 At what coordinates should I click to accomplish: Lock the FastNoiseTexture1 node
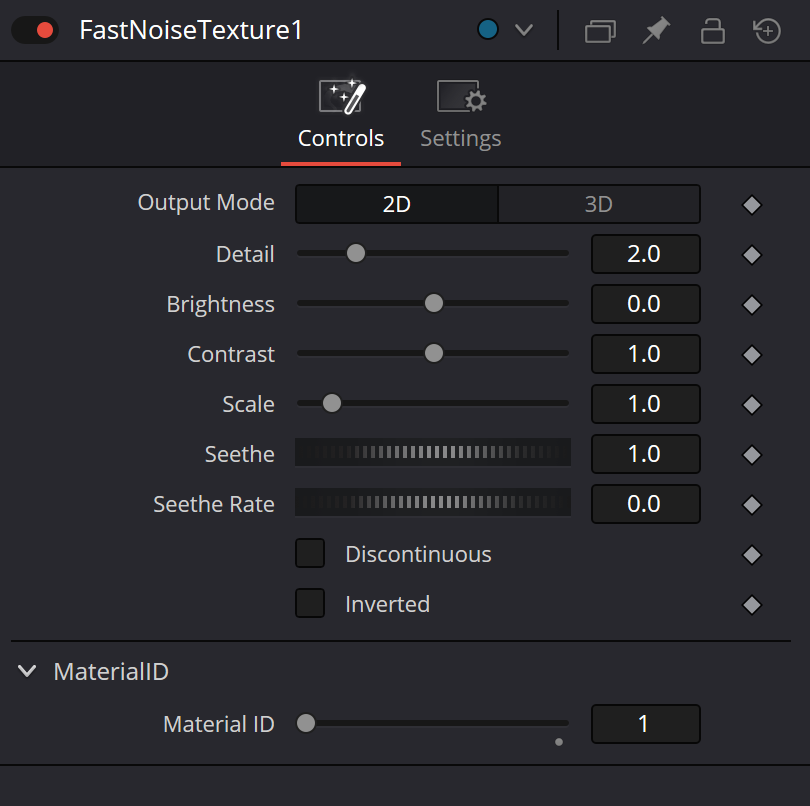[712, 30]
